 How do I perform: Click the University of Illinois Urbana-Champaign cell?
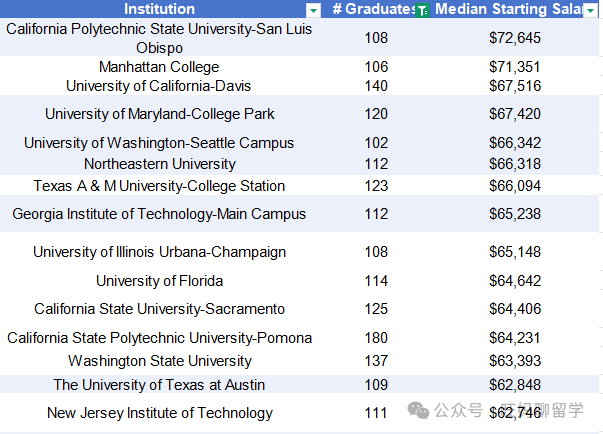(160, 252)
